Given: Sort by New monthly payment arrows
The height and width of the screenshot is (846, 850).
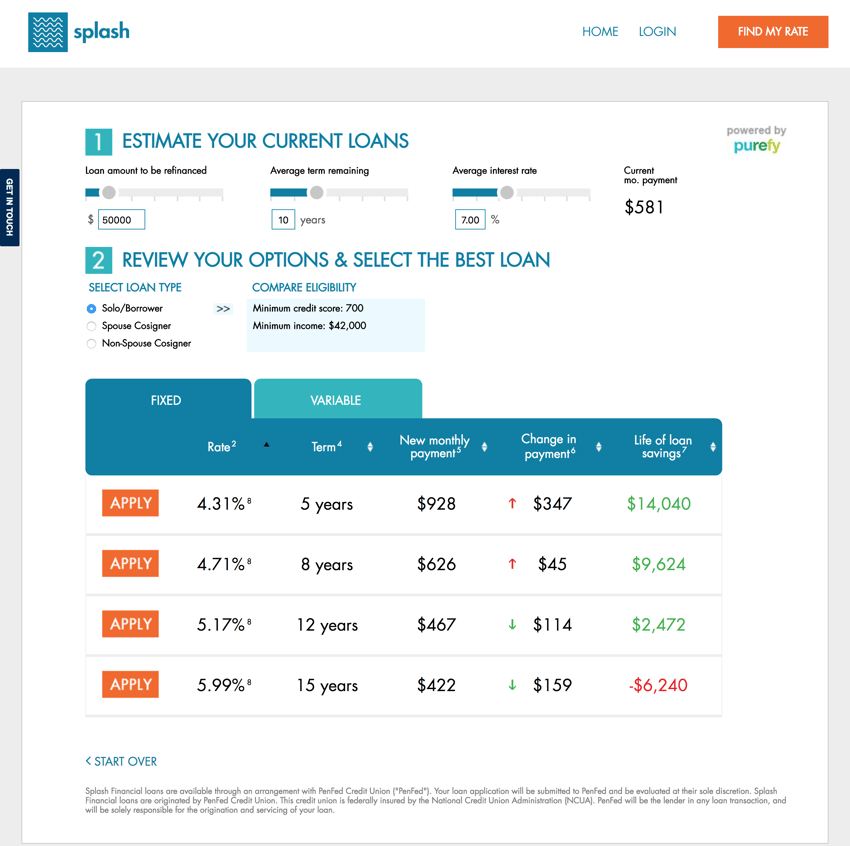Looking at the screenshot, I should click(484, 447).
